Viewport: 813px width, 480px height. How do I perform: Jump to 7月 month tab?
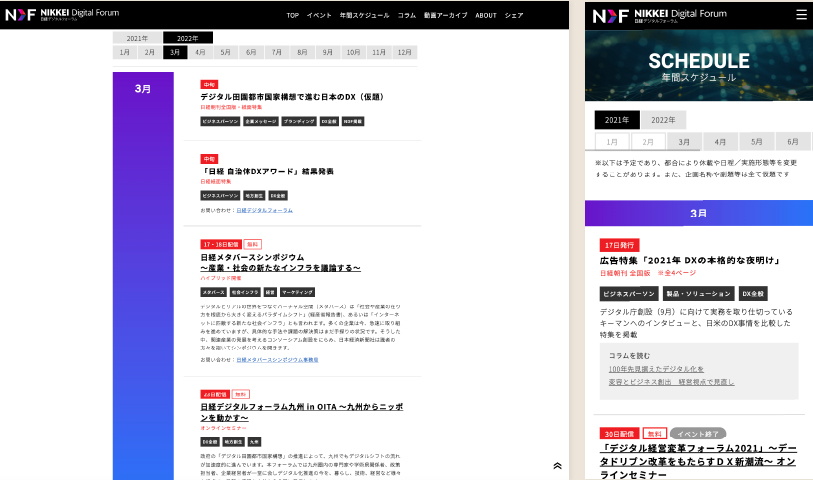(277, 52)
